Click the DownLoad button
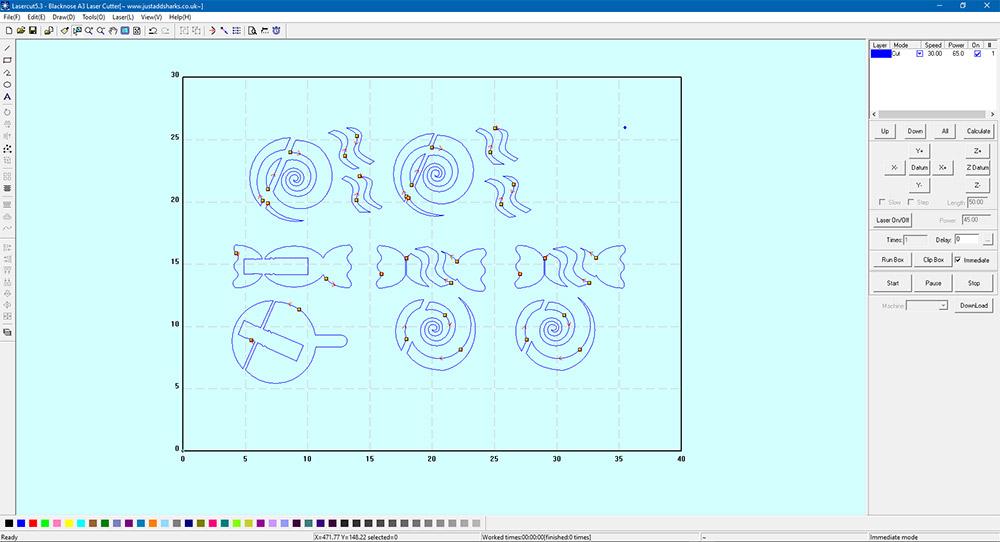 (974, 305)
